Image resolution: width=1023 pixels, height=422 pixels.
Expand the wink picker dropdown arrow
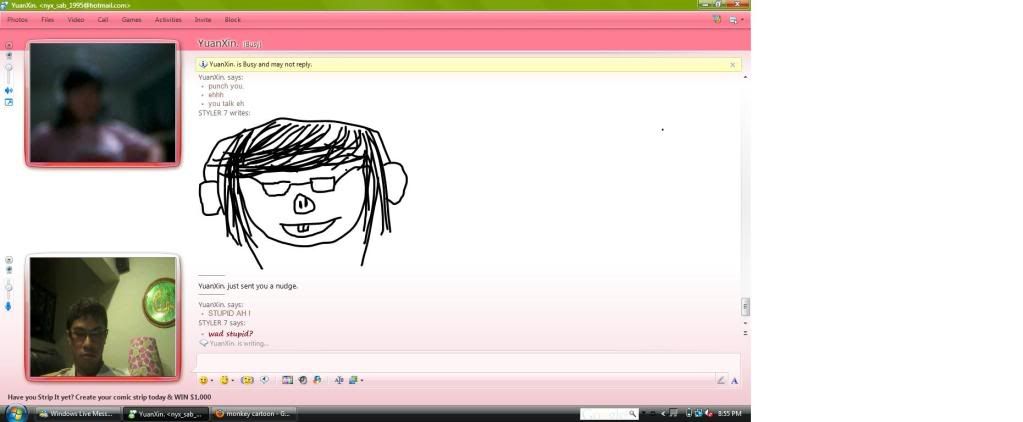click(233, 380)
